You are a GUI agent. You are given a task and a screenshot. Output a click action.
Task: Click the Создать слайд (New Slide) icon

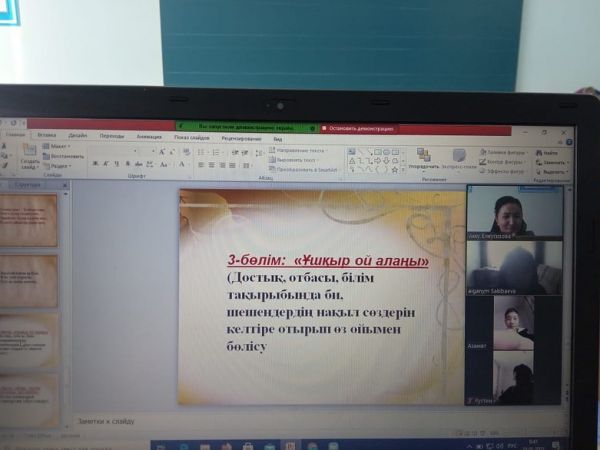[x=29, y=151]
